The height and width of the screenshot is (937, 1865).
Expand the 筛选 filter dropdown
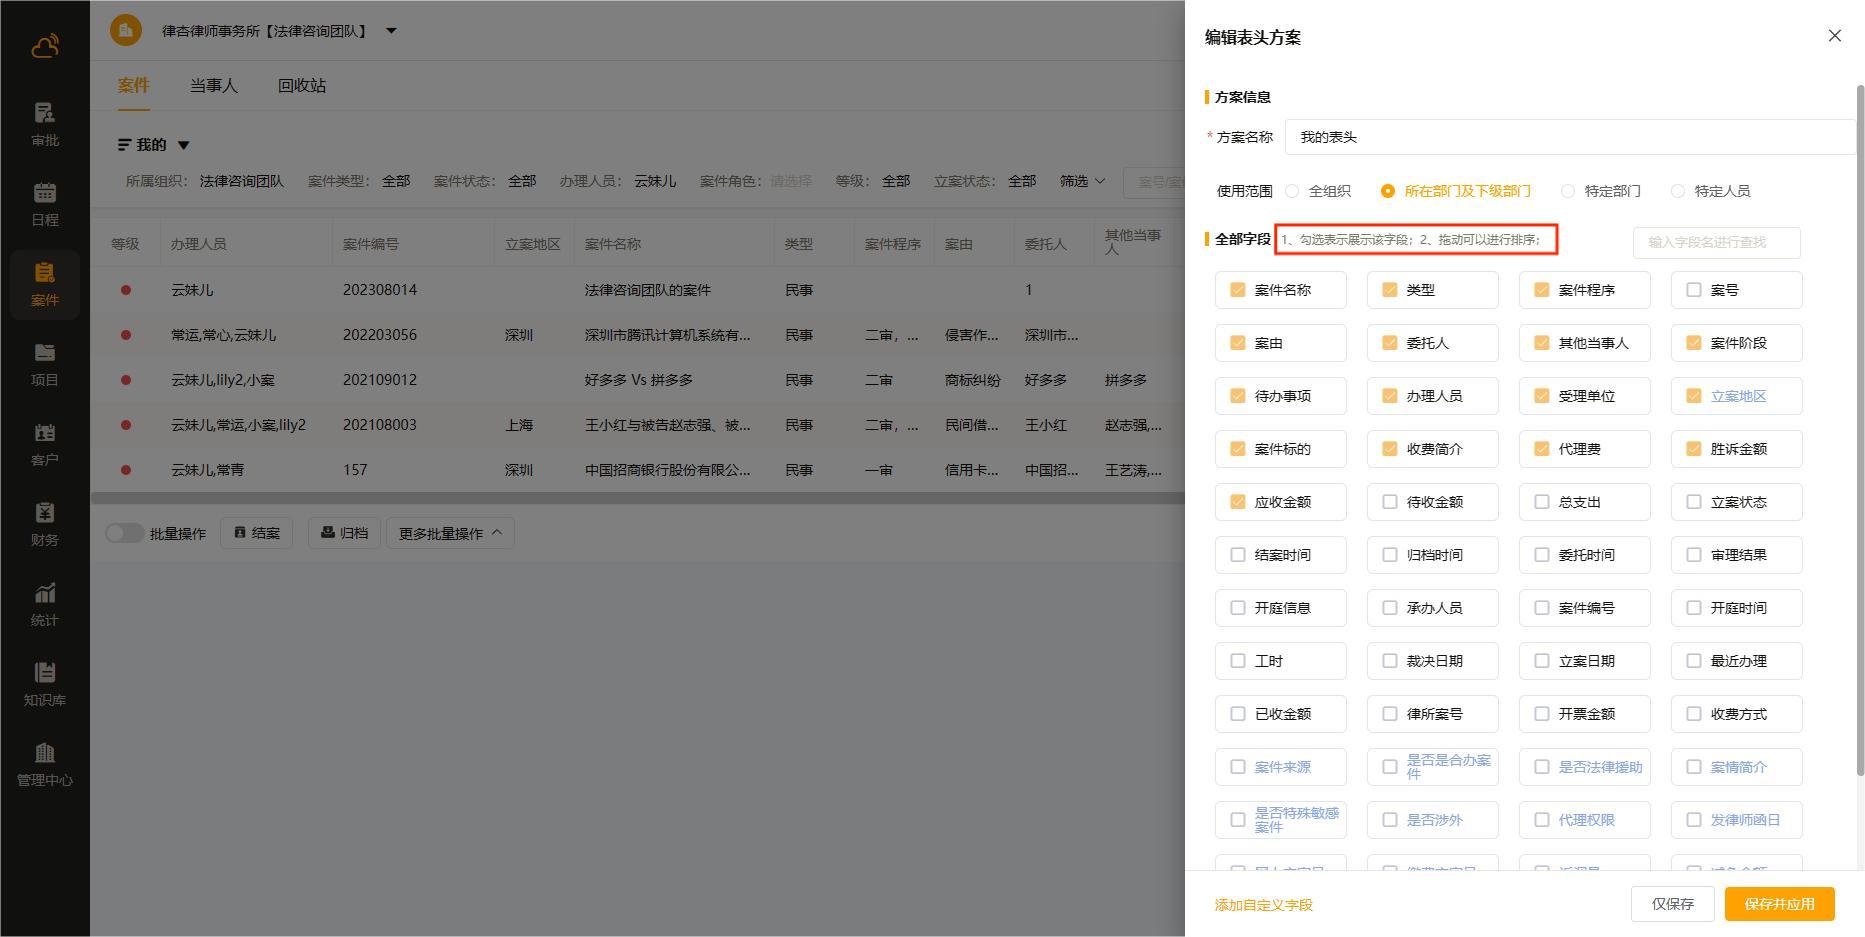pos(1083,181)
